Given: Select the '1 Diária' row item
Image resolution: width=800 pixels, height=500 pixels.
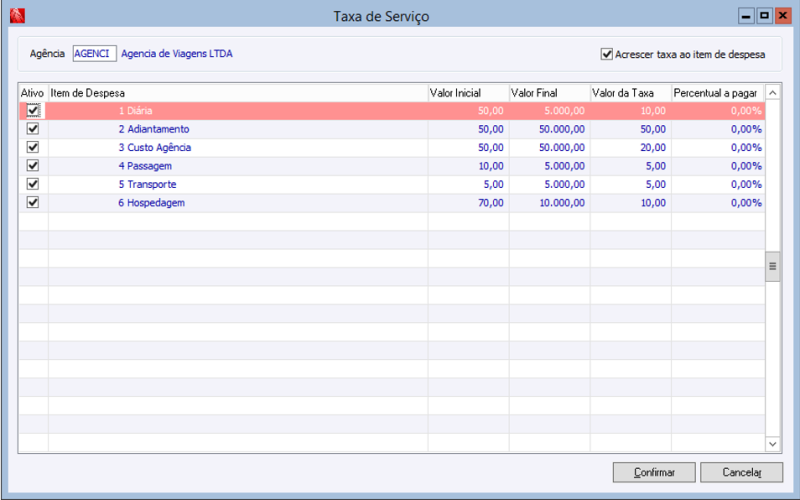Looking at the screenshot, I should (135, 111).
